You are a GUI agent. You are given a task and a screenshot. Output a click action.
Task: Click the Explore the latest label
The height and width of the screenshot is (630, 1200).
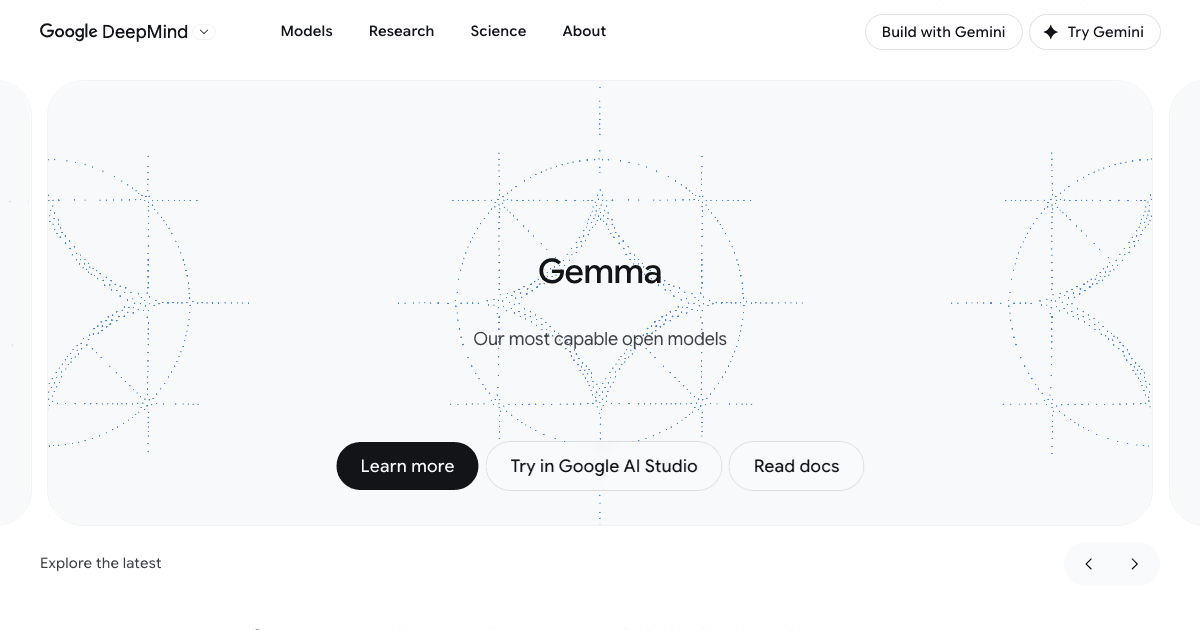click(x=100, y=563)
